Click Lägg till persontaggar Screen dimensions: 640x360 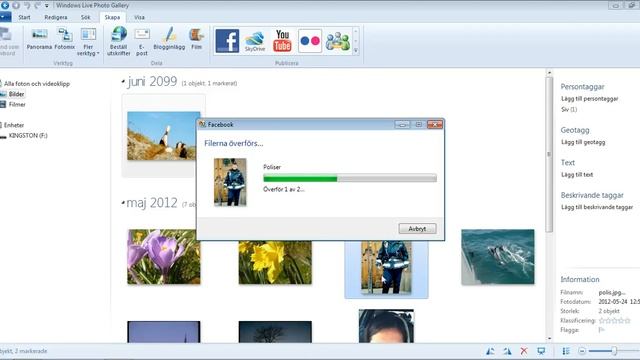(589, 99)
